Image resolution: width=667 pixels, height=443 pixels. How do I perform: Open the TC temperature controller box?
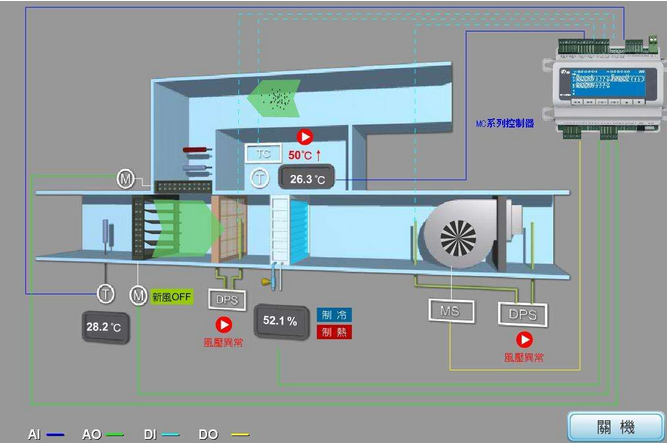pos(264,154)
